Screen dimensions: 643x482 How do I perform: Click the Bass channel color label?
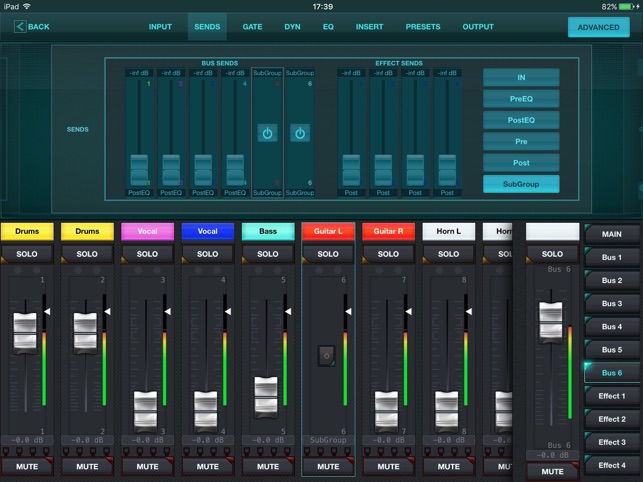[x=267, y=231]
